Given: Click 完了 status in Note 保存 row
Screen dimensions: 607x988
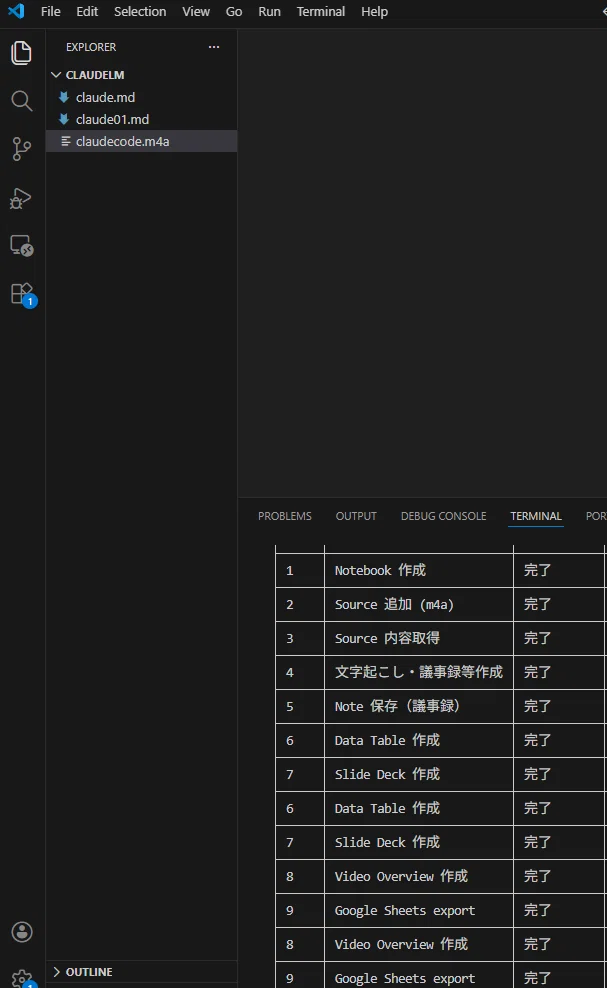Looking at the screenshot, I should click(x=538, y=706).
